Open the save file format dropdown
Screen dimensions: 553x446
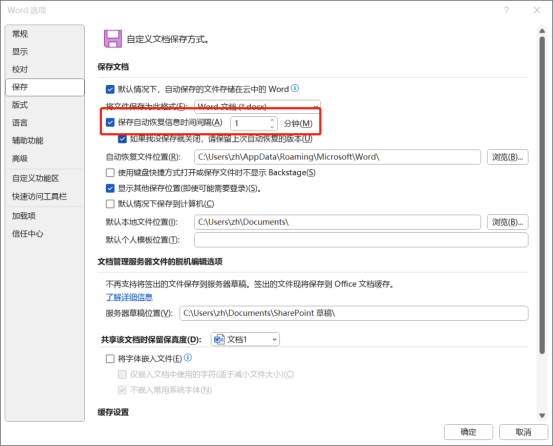257,106
